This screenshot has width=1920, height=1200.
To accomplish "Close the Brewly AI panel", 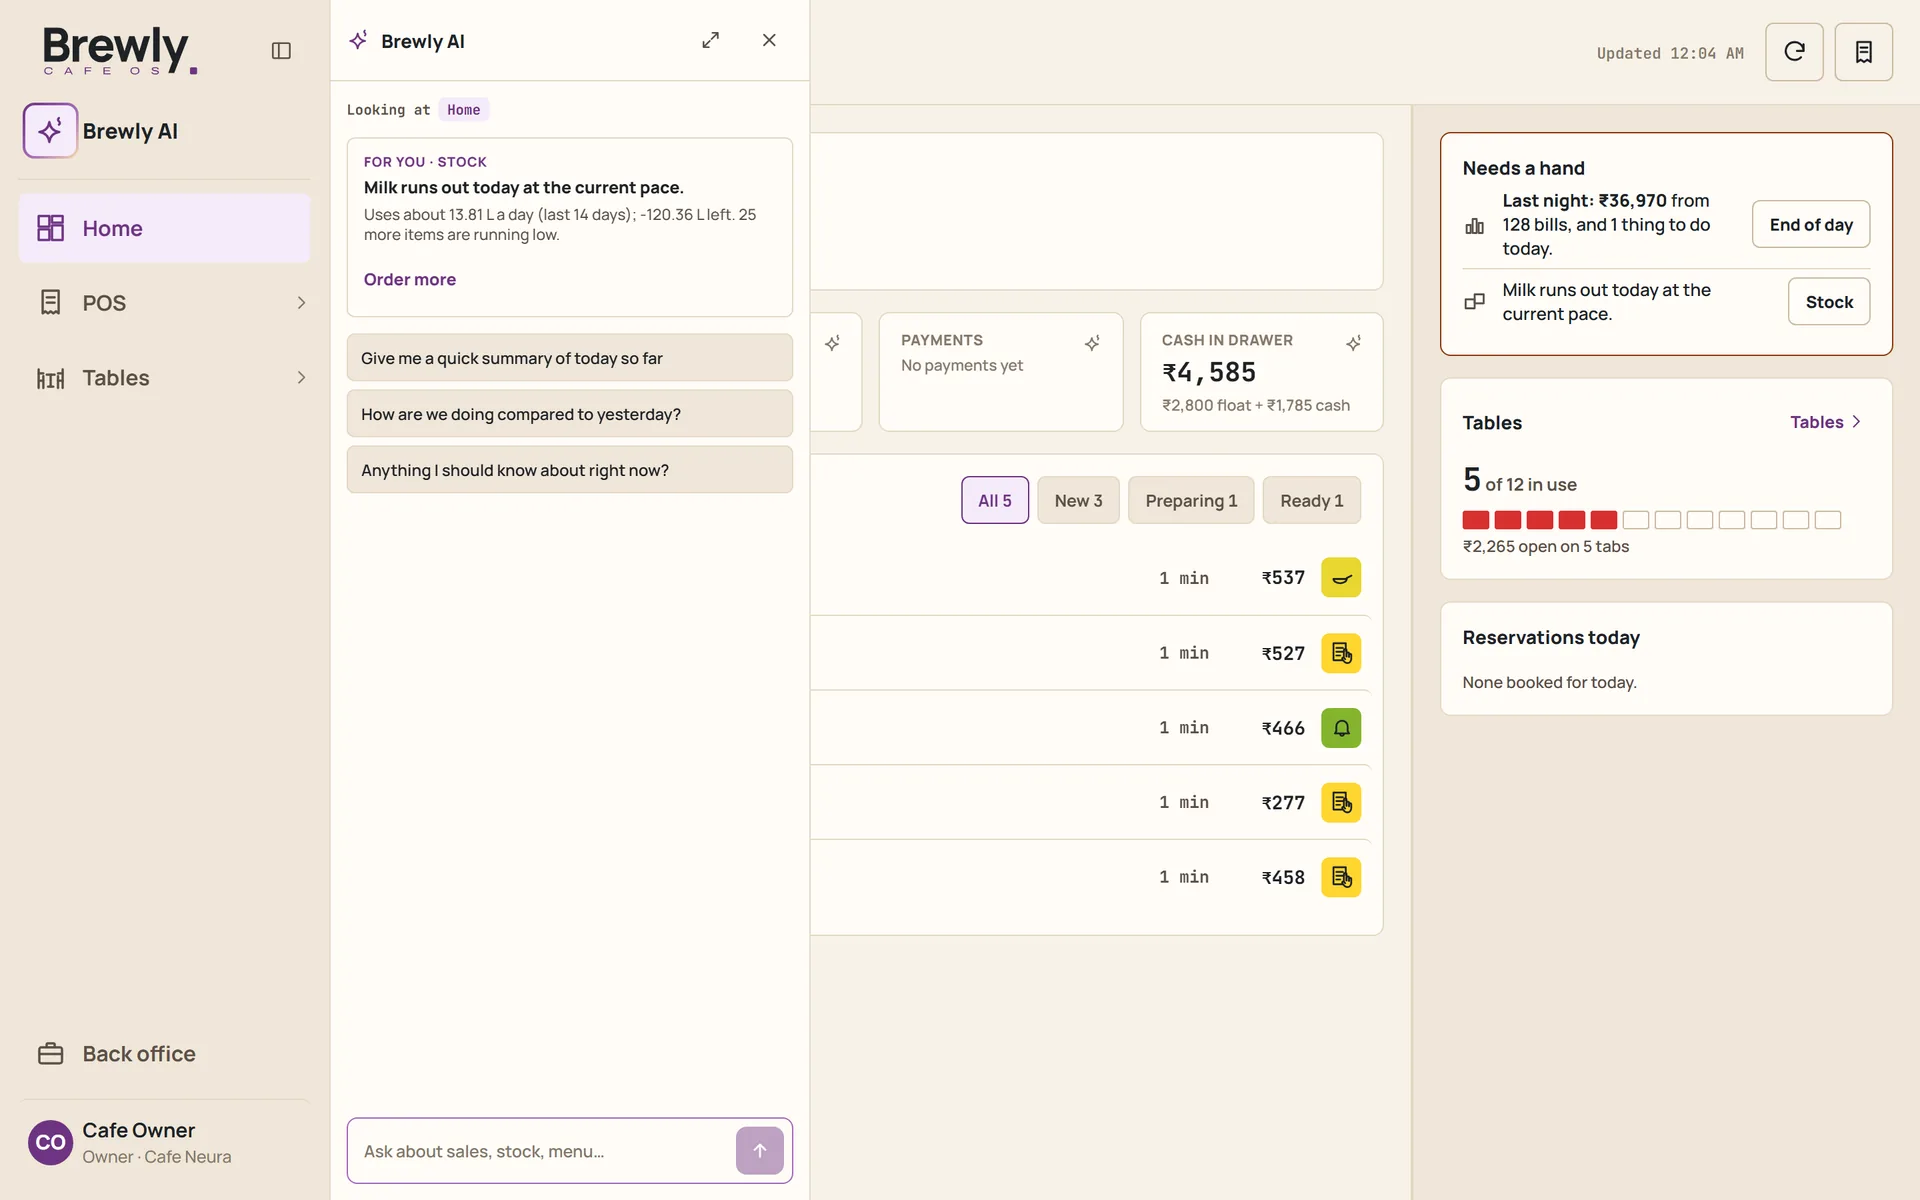I will point(769,40).
